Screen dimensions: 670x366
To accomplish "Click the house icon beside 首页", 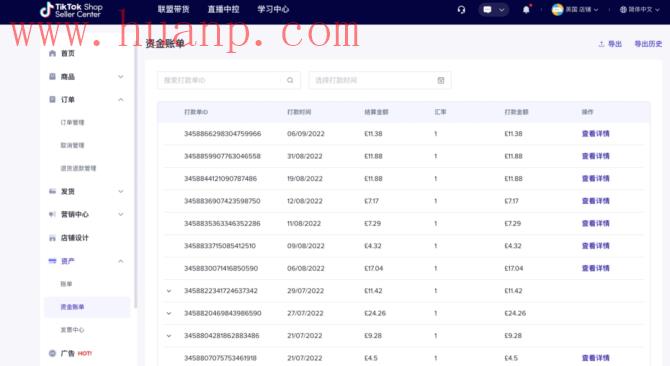I will click(x=52, y=53).
